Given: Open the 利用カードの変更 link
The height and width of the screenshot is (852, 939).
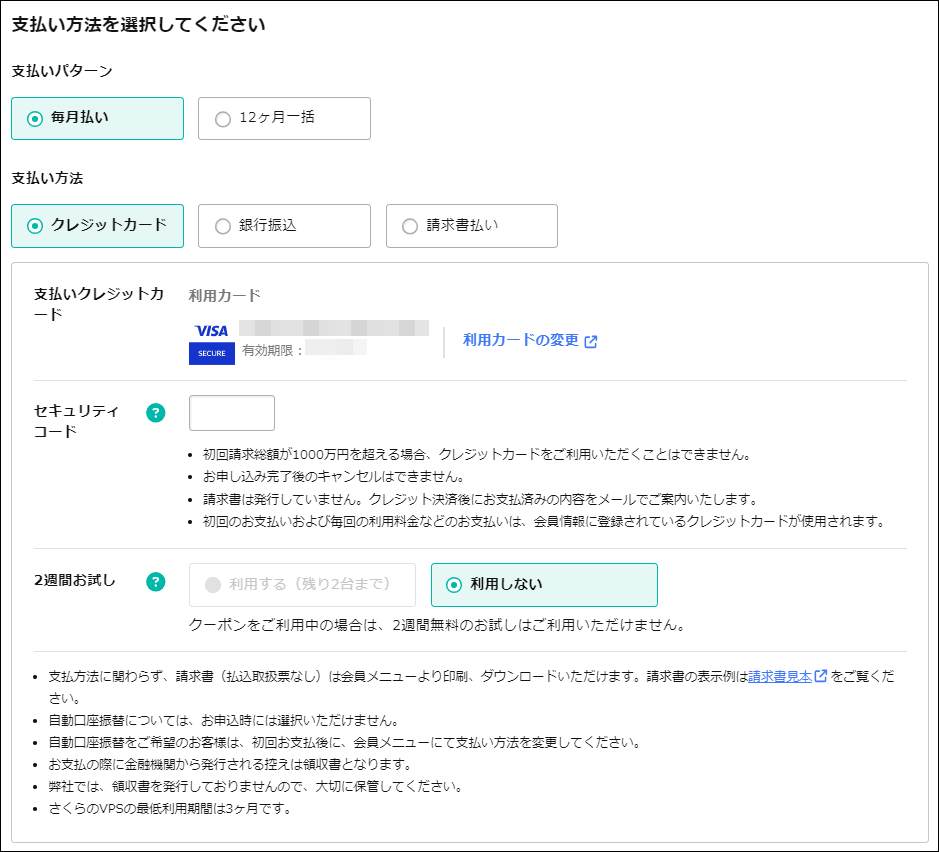Looking at the screenshot, I should coord(521,340).
